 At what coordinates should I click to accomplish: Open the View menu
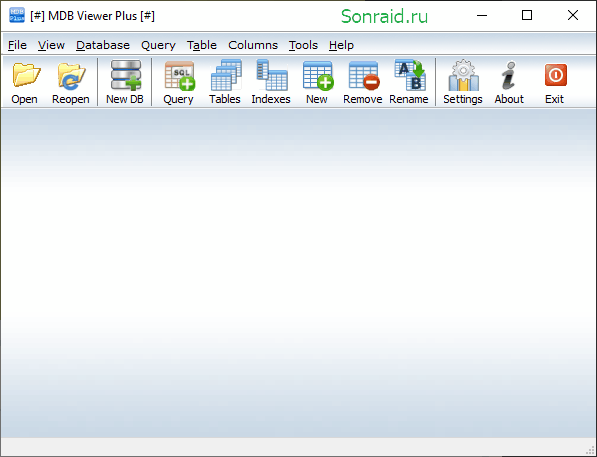tap(51, 45)
